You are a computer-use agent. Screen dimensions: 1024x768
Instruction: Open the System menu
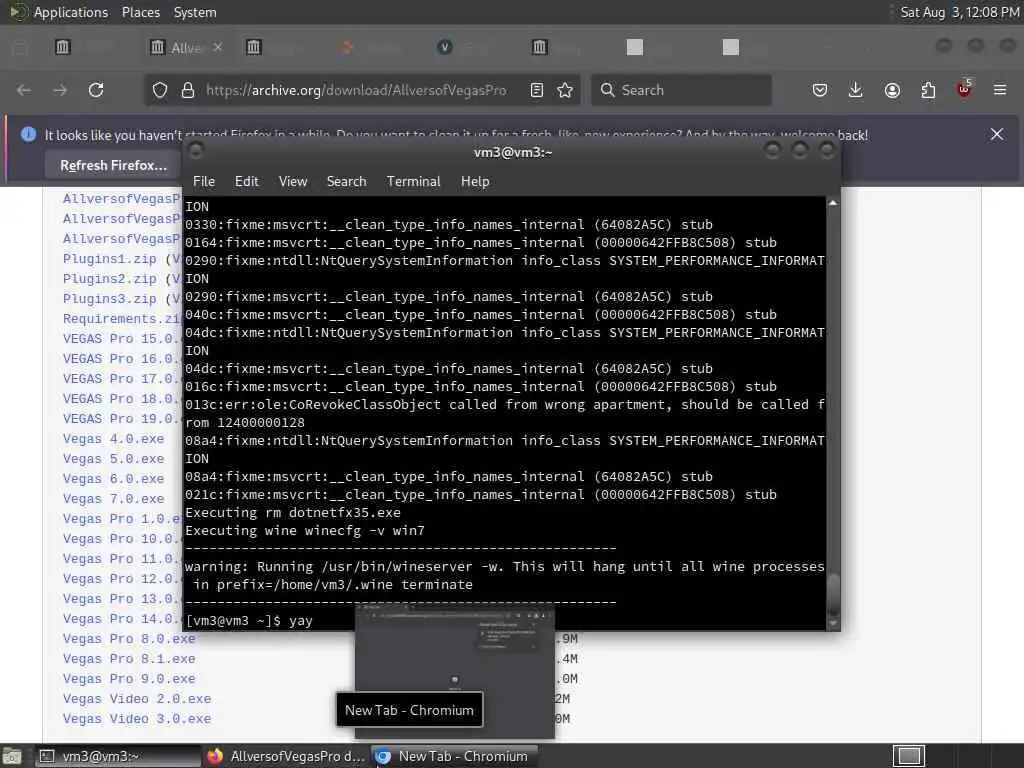pyautogui.click(x=195, y=12)
